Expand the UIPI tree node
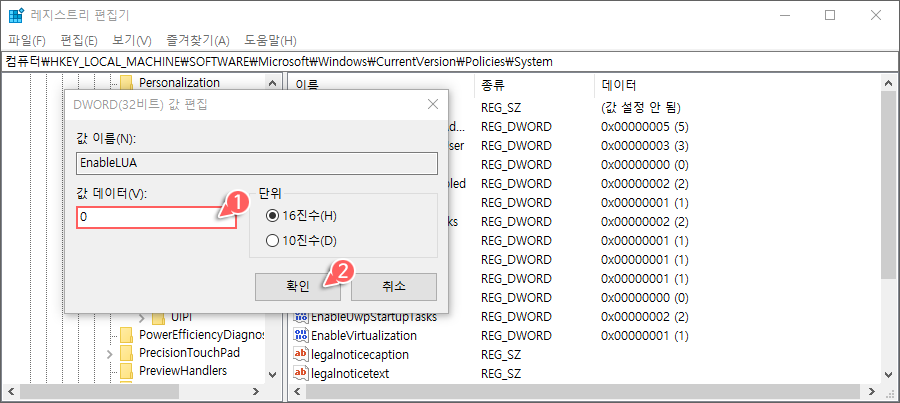Image resolution: width=900 pixels, height=403 pixels. coord(142,317)
